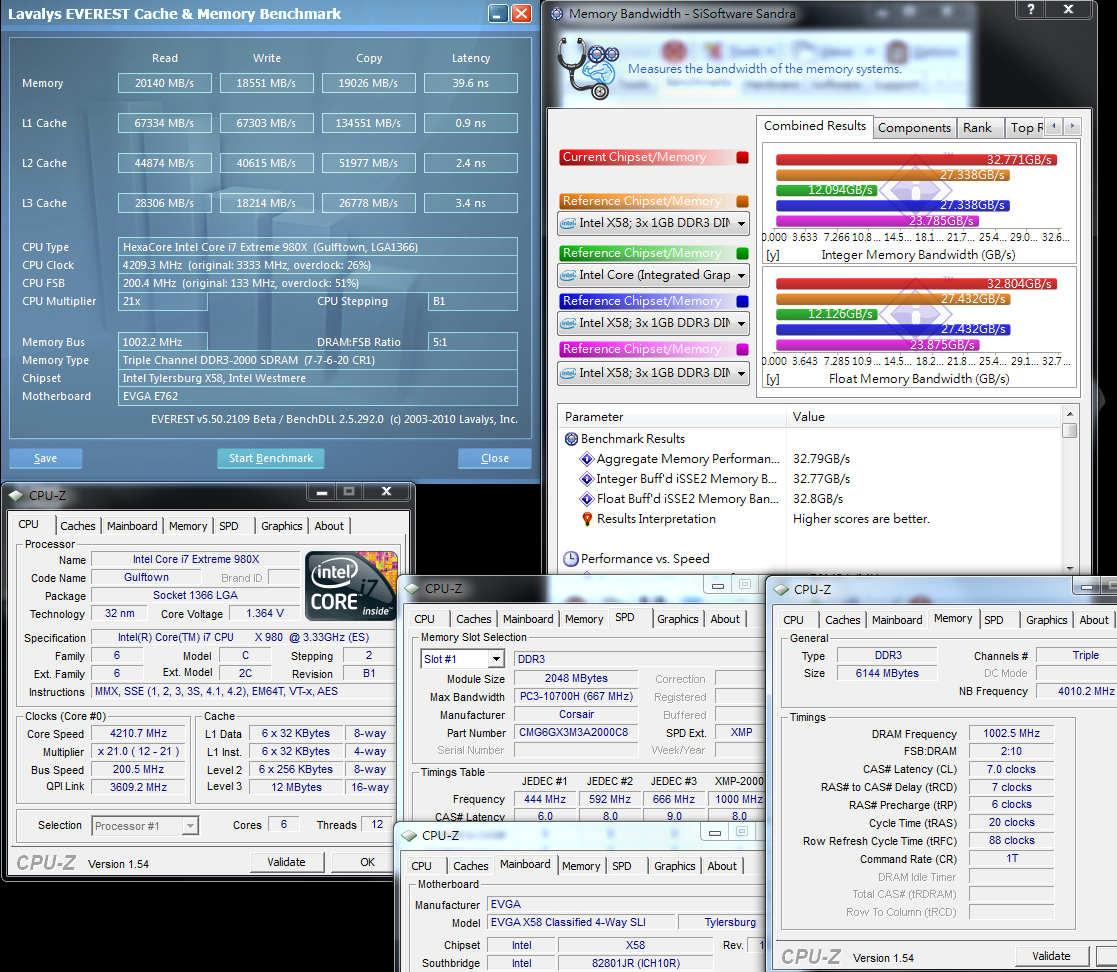Open the orange reference Intel X58 dropdown
The height and width of the screenshot is (972, 1117).
pos(741,223)
